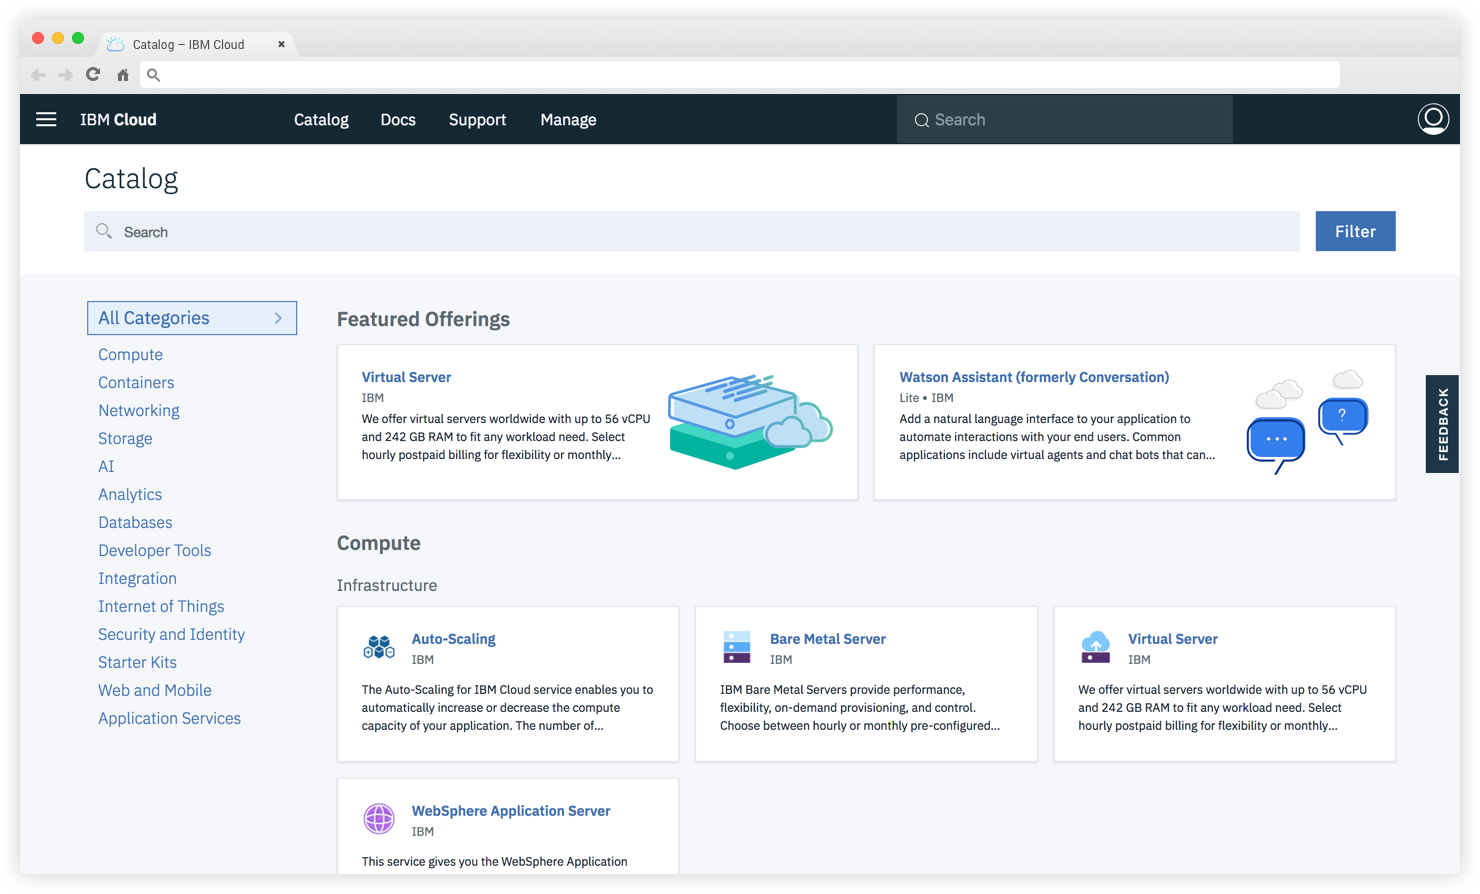
Task: Click the Virtual Server icon in Infrastructure
Action: coord(1096,647)
